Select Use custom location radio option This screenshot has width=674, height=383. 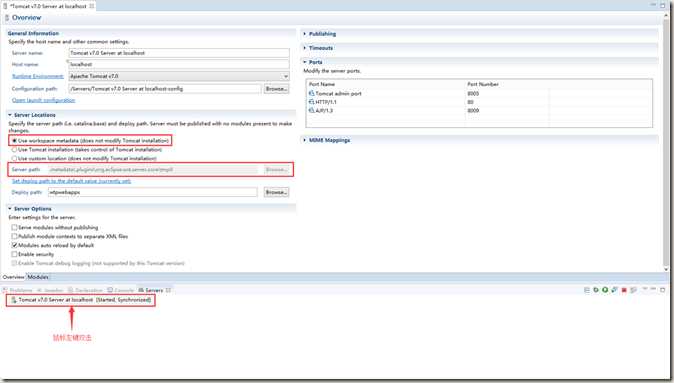[15, 159]
